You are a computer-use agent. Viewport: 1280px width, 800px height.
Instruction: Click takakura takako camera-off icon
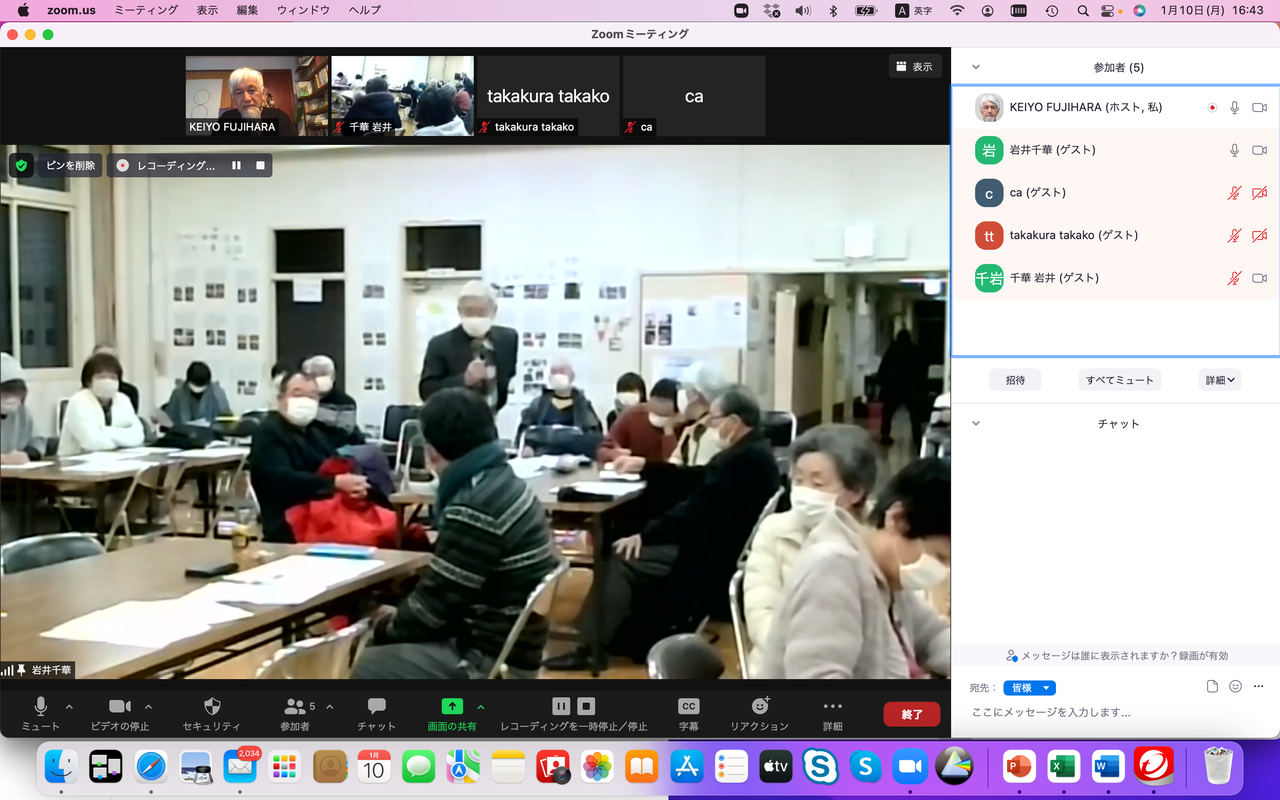pyautogui.click(x=1260, y=235)
